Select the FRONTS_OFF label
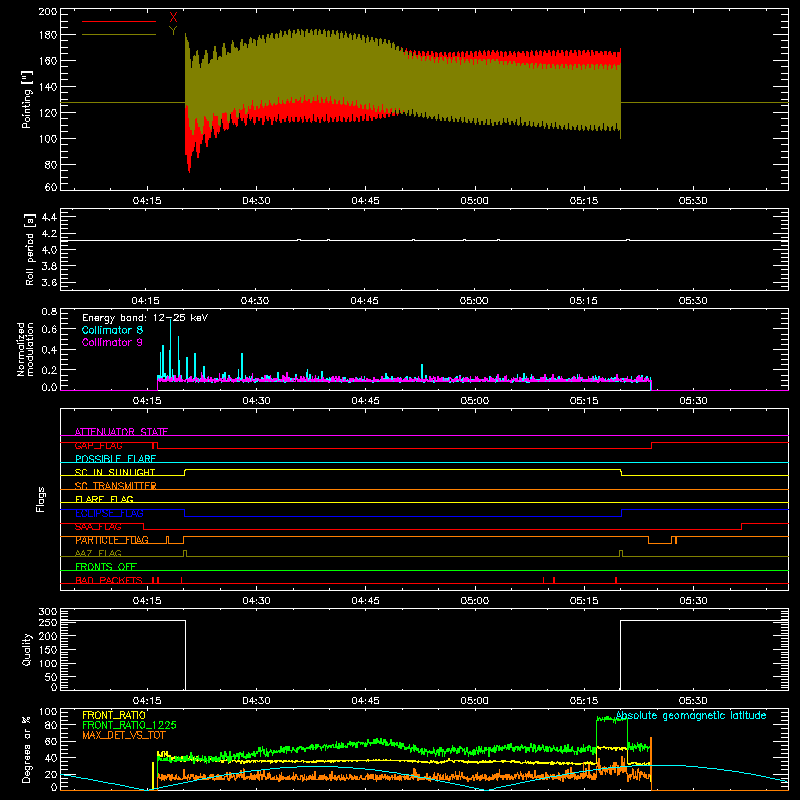 106,567
